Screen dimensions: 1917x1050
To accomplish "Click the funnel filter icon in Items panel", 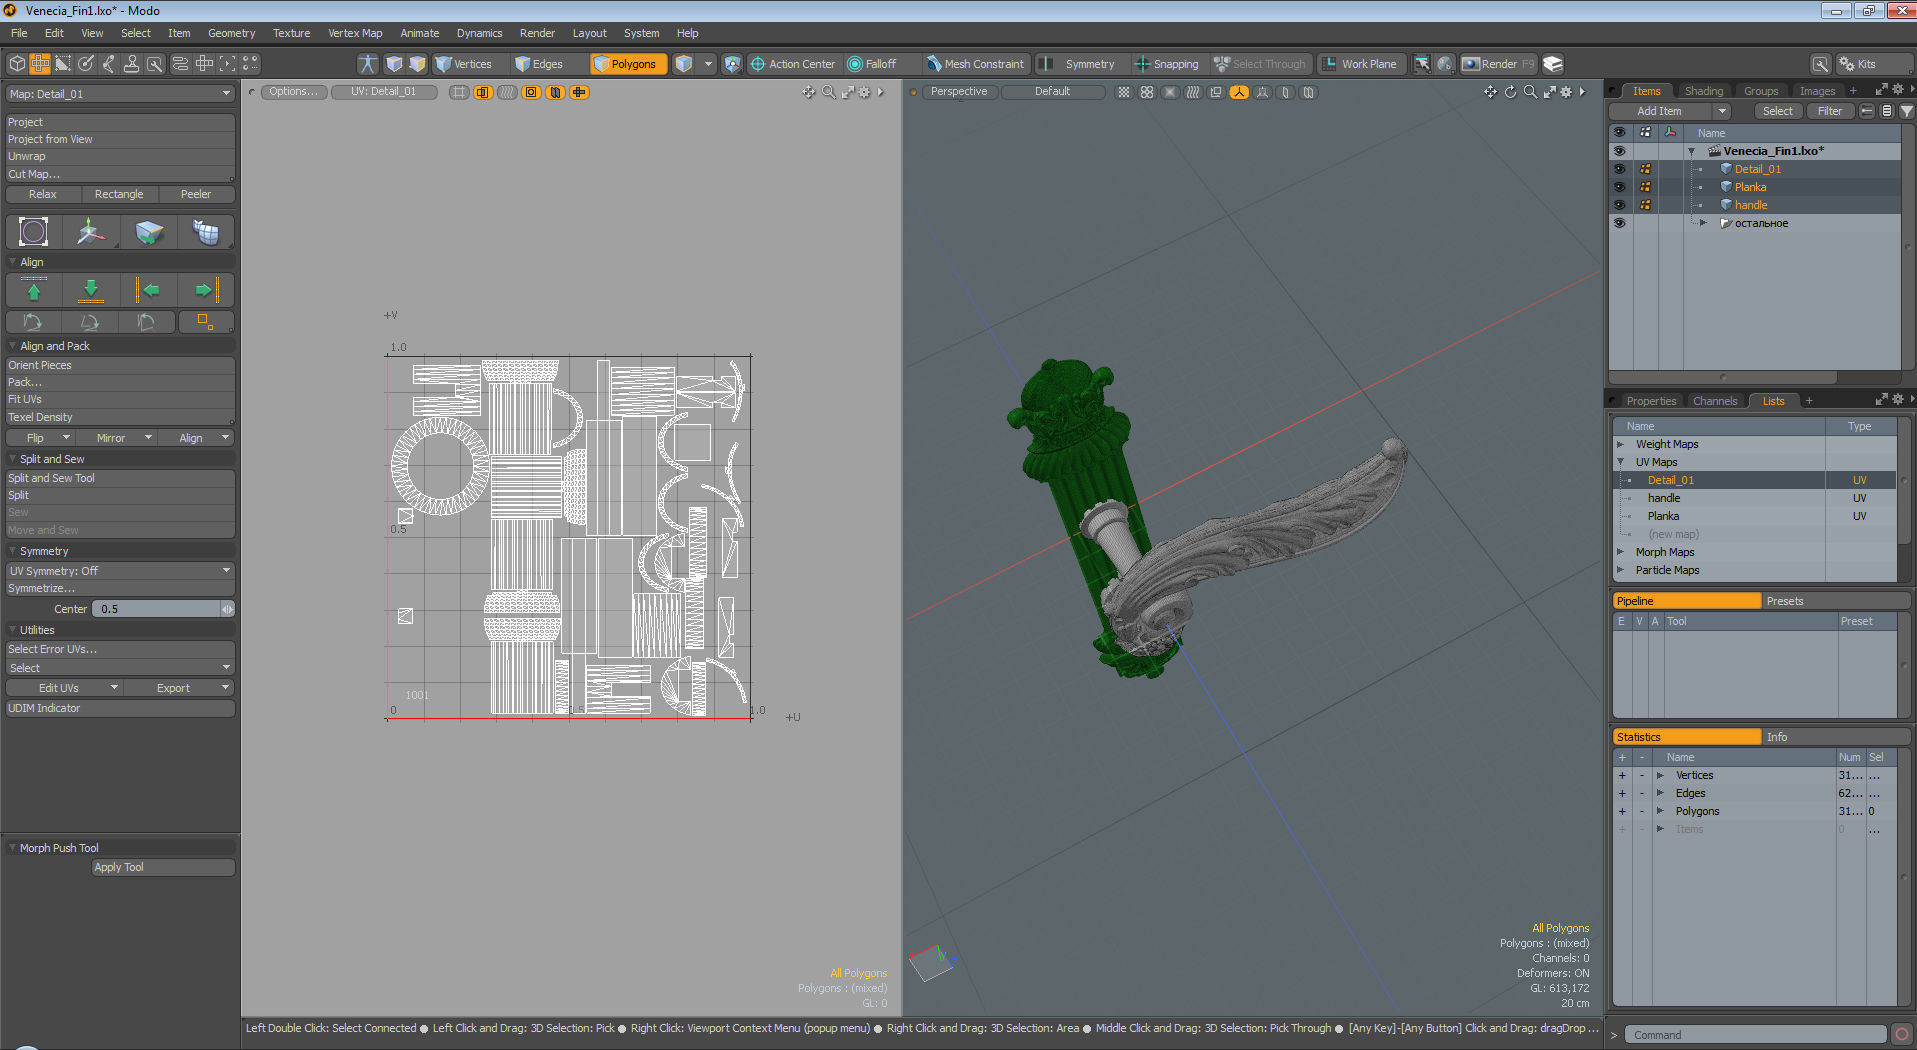I will (x=1907, y=111).
